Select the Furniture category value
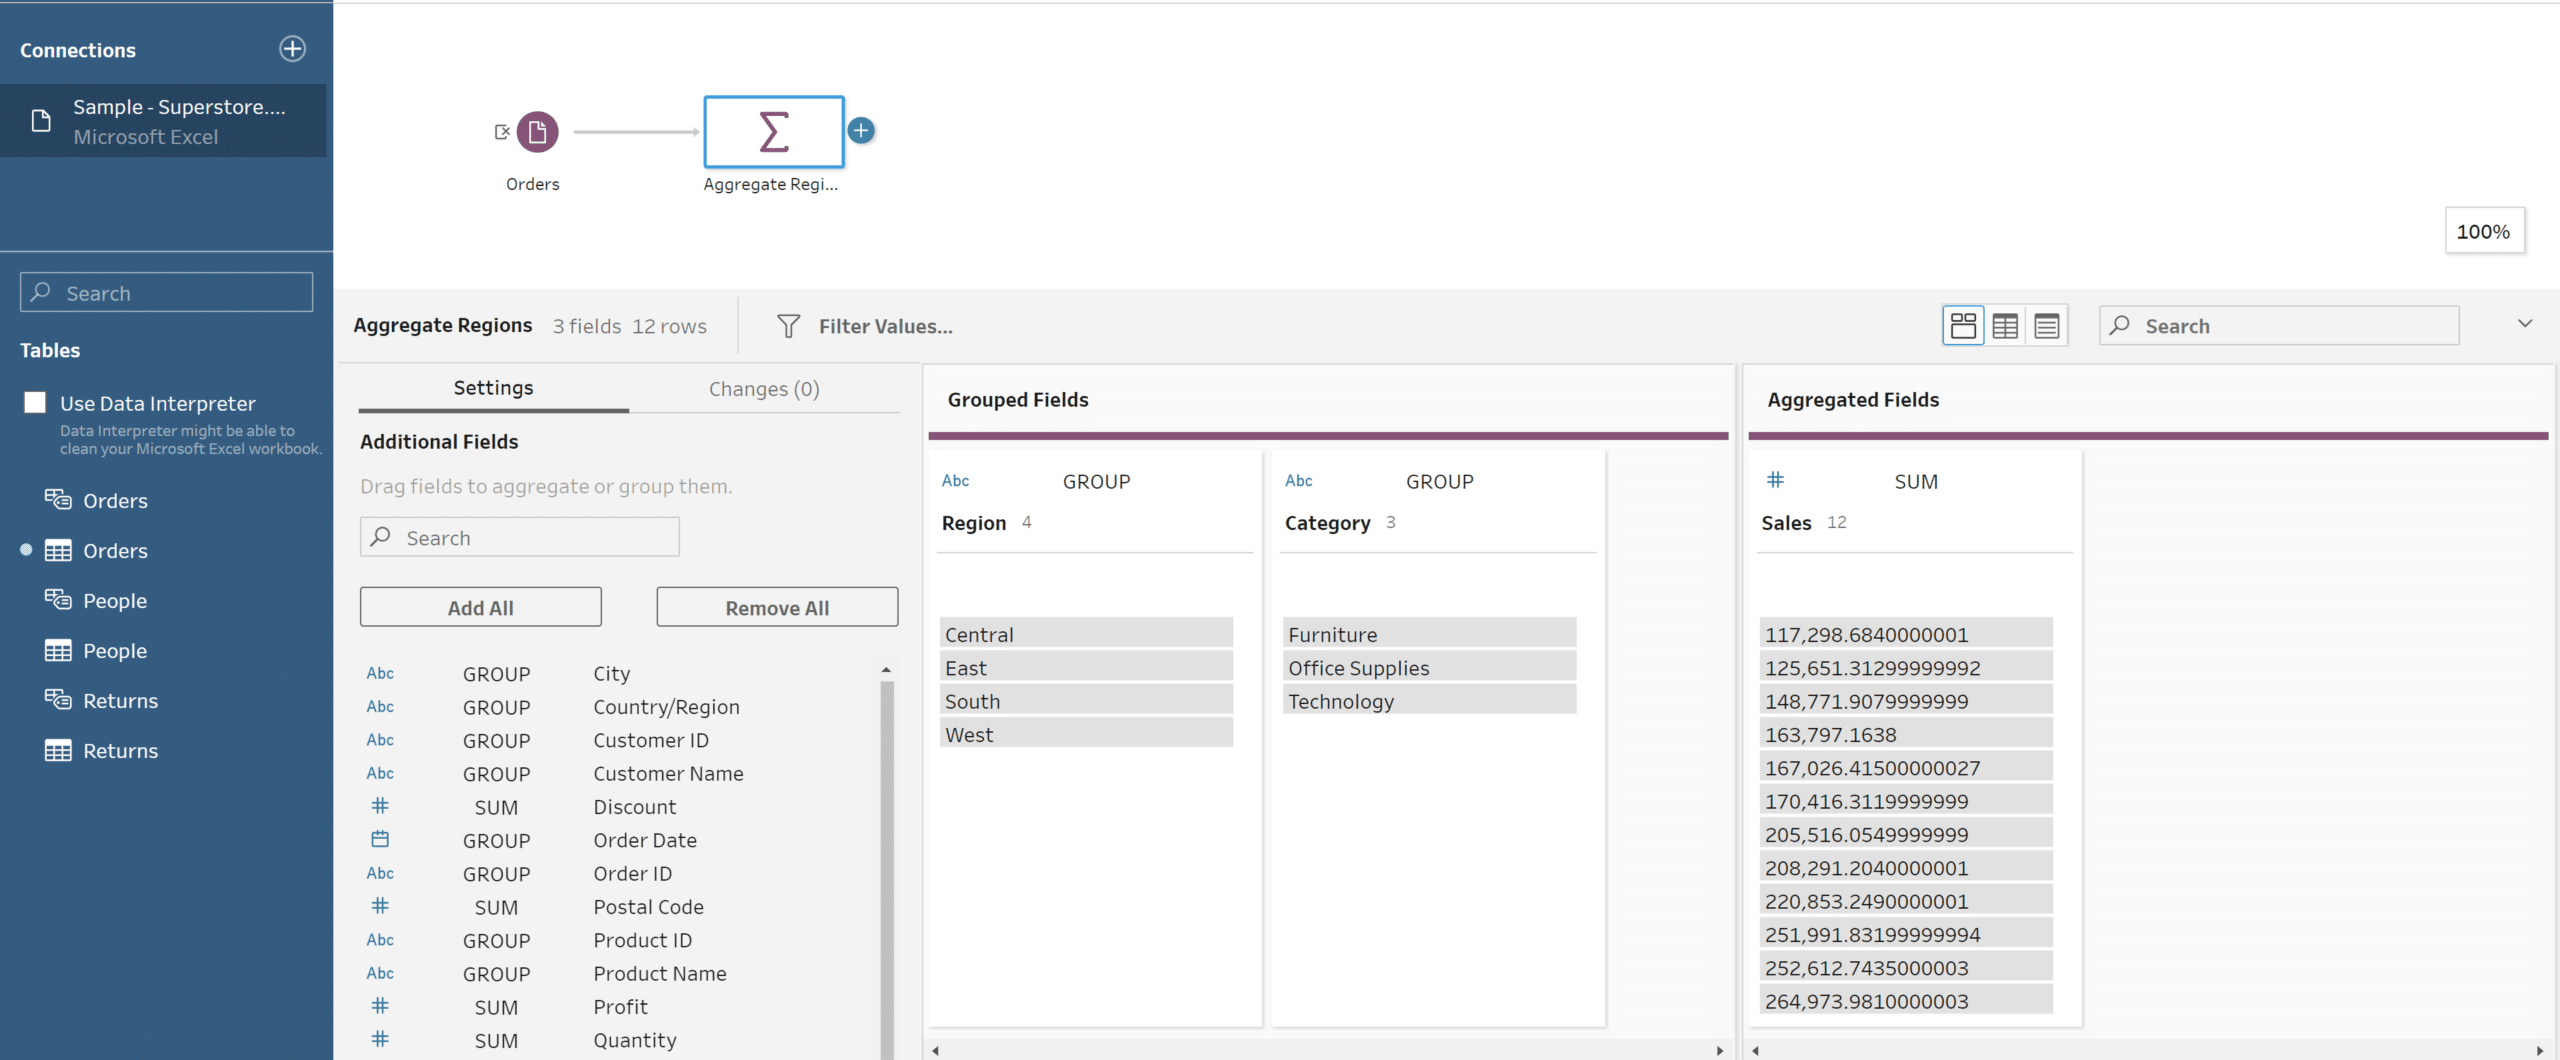The image size is (2560, 1060). pos(1429,634)
